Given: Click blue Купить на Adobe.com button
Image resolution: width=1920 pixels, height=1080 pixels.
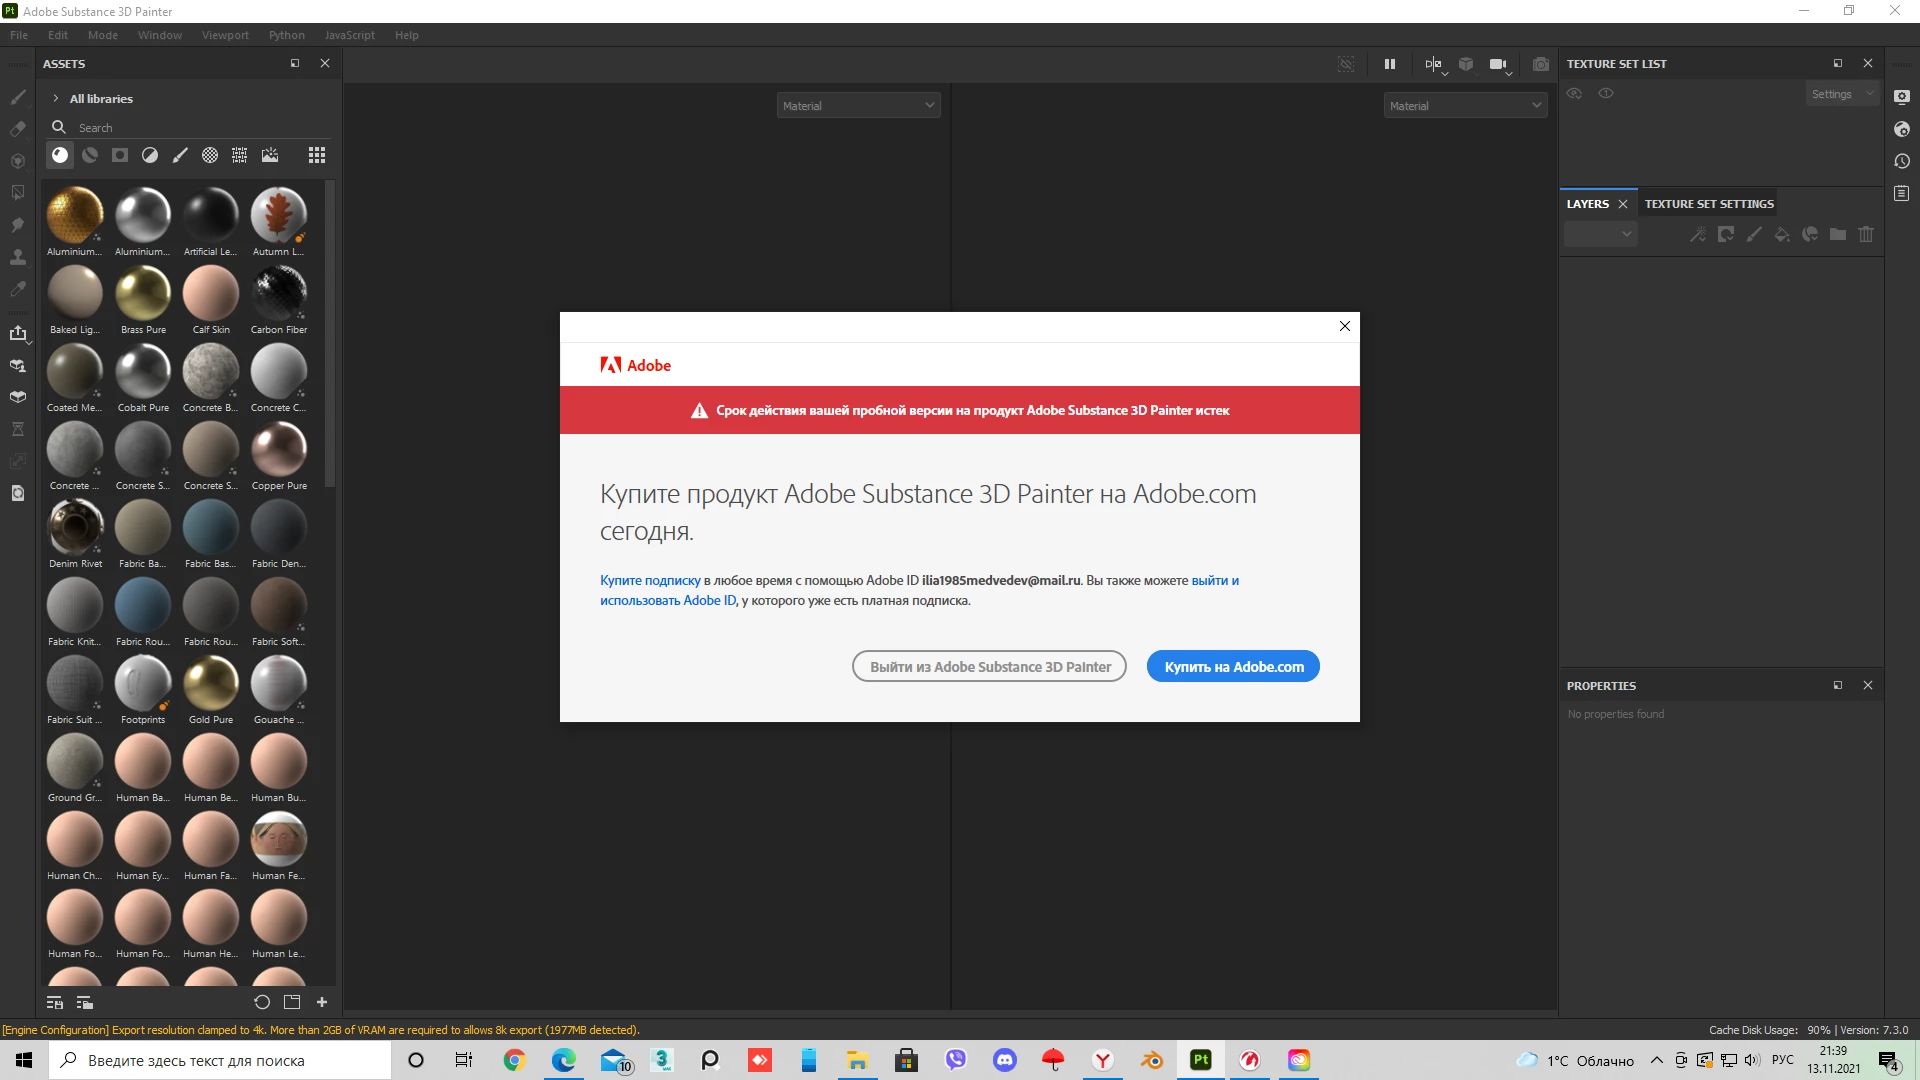Looking at the screenshot, I should point(1233,667).
